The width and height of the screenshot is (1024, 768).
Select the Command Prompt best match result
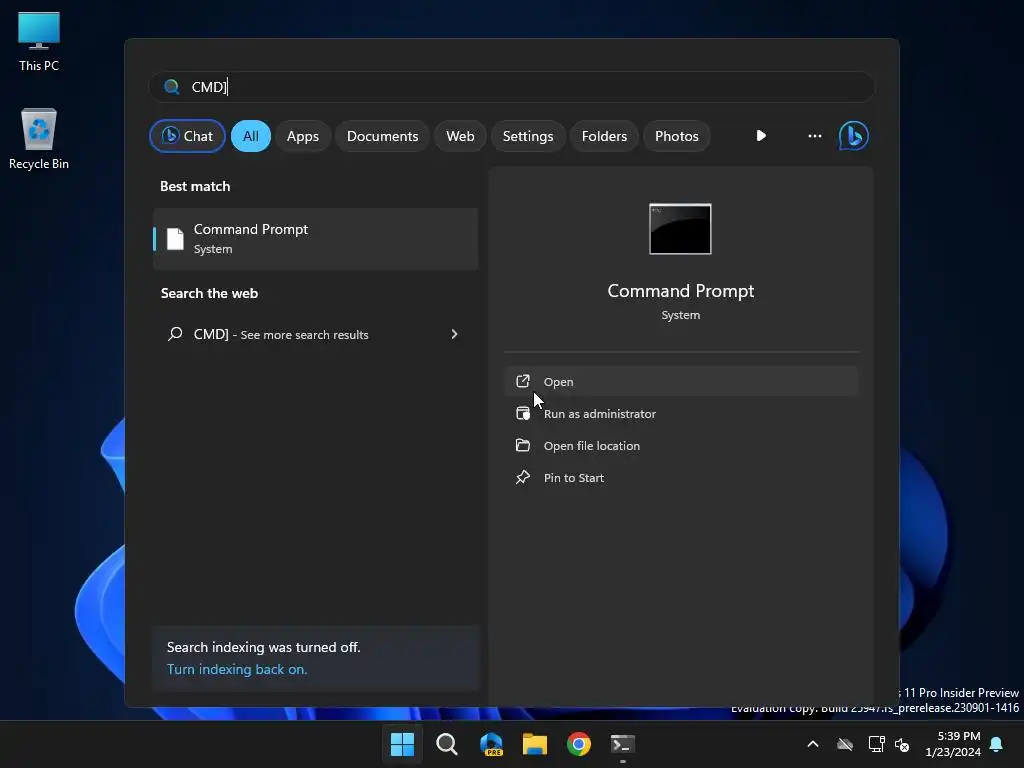(x=315, y=238)
